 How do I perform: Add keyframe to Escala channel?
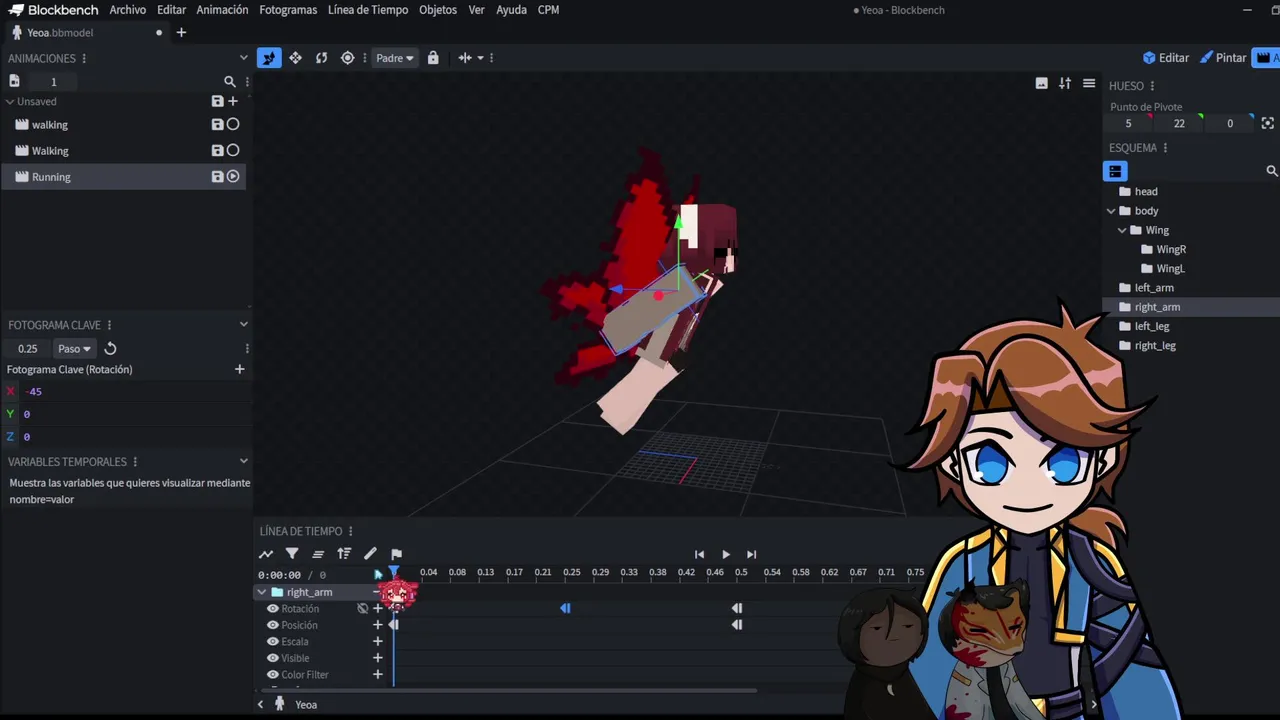click(x=378, y=641)
